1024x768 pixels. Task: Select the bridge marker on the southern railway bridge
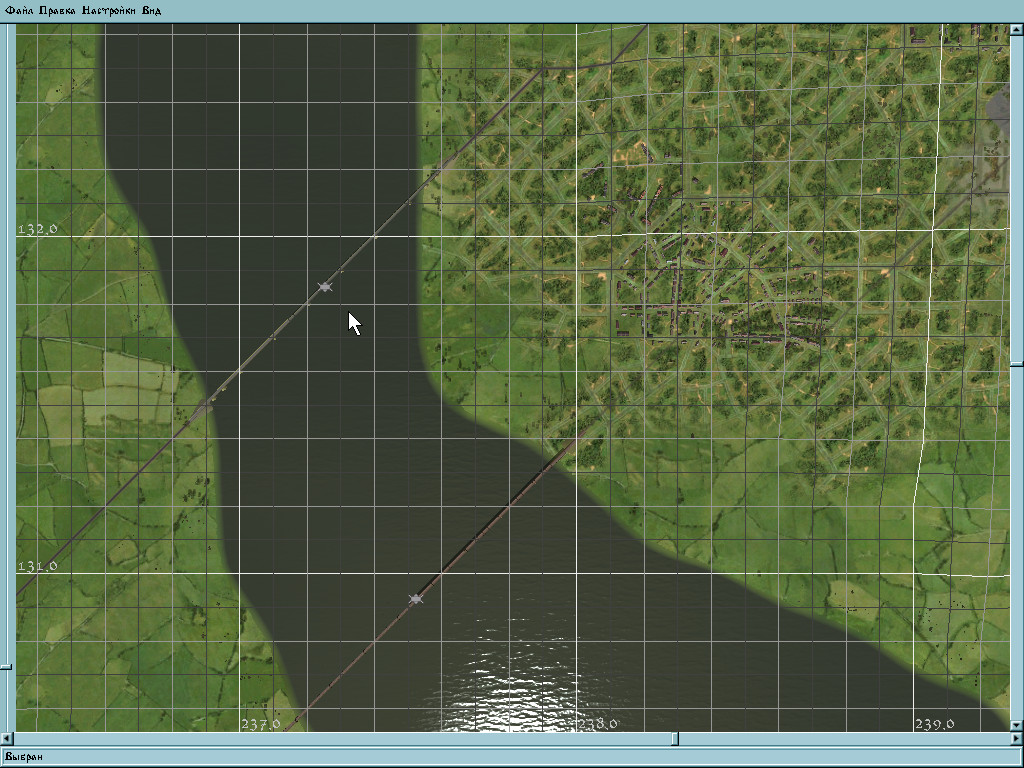tap(415, 599)
